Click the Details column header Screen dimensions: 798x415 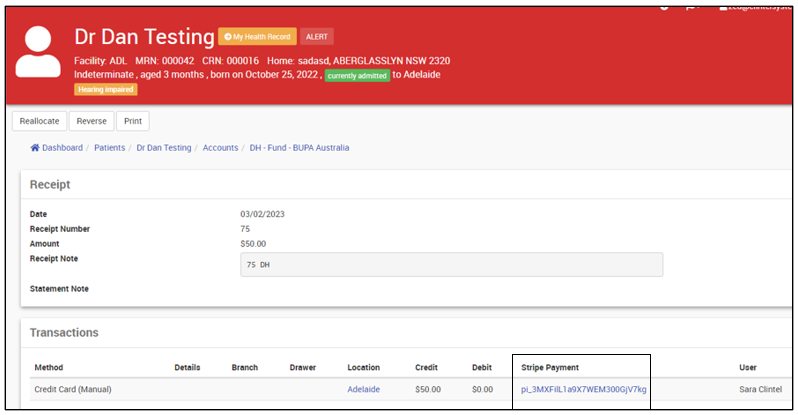187,367
